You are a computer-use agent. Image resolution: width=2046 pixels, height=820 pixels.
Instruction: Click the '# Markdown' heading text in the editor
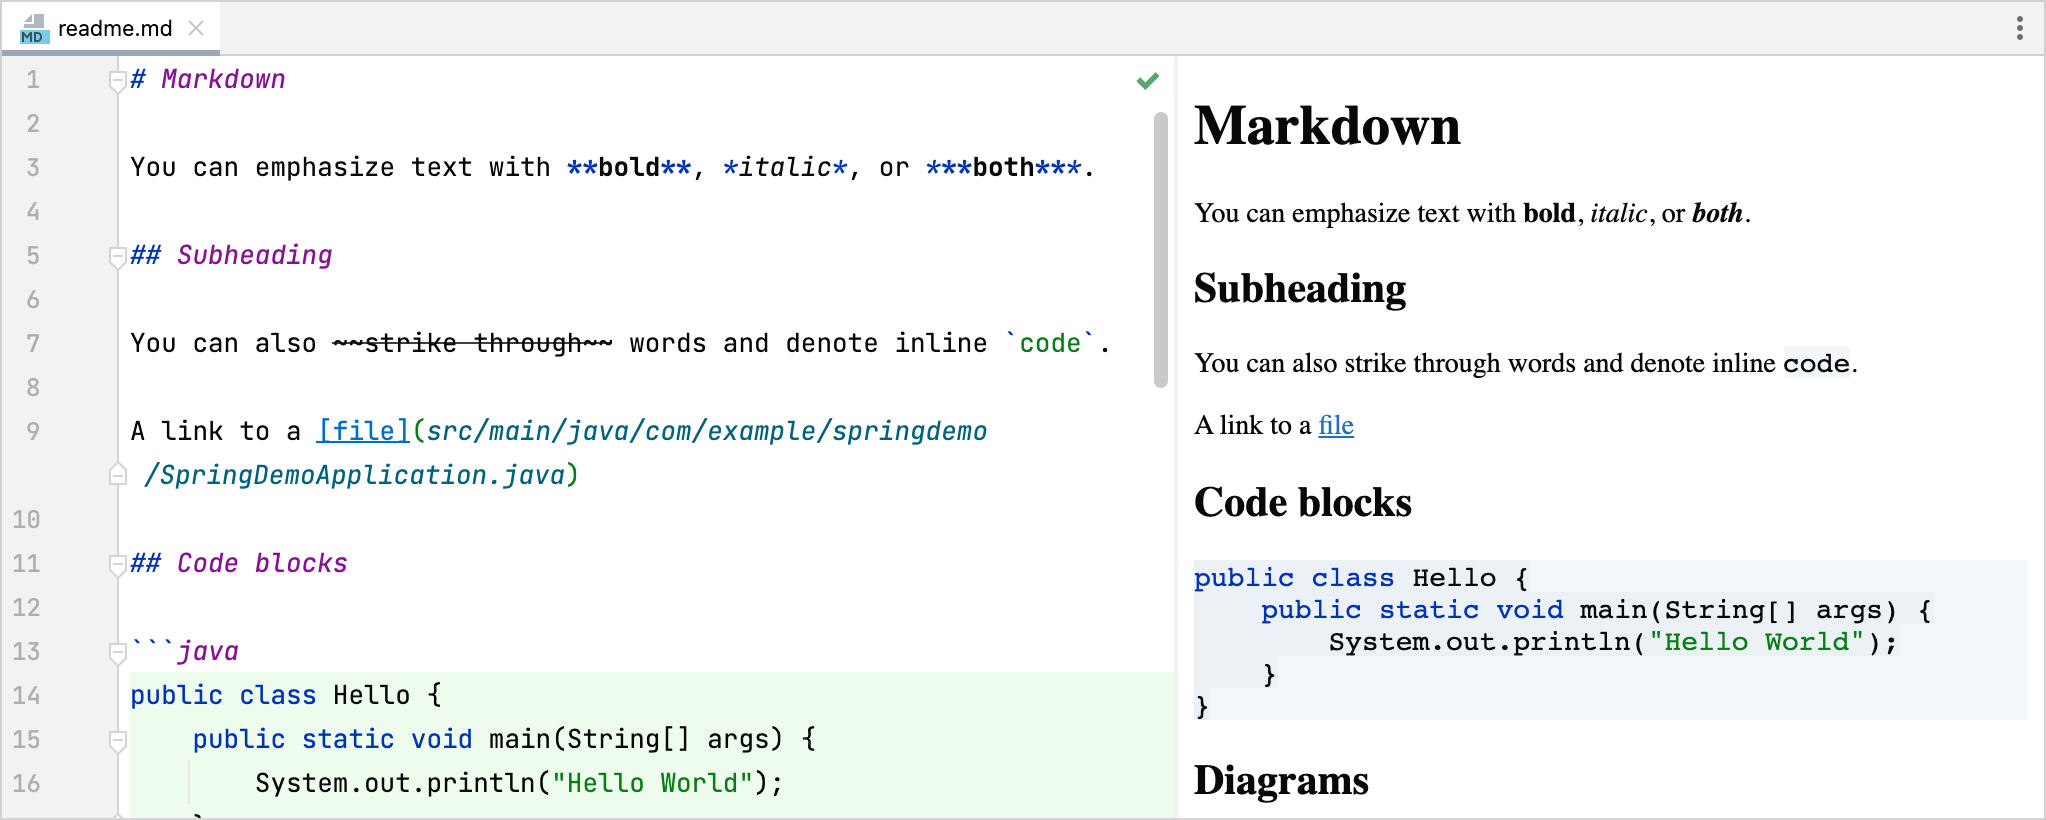tap(208, 79)
